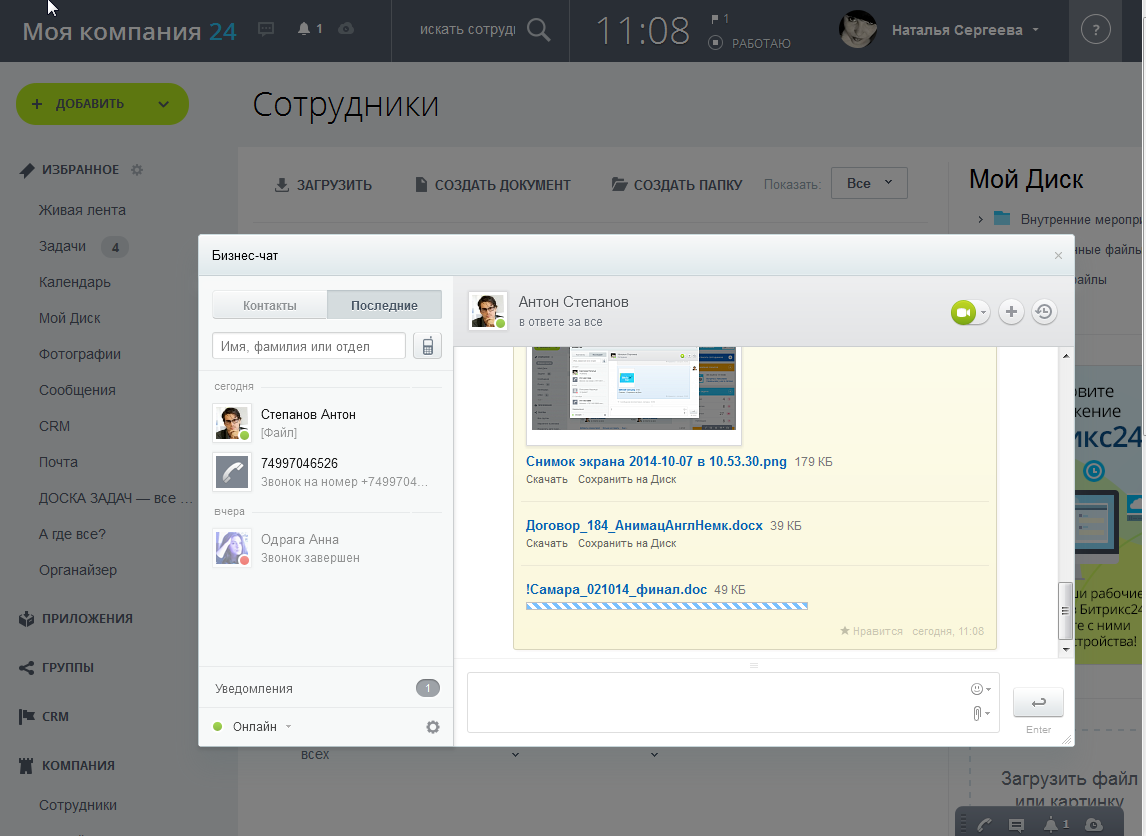
Task: Click Антон Степанов's avatar in the chat header
Action: pyautogui.click(x=487, y=311)
